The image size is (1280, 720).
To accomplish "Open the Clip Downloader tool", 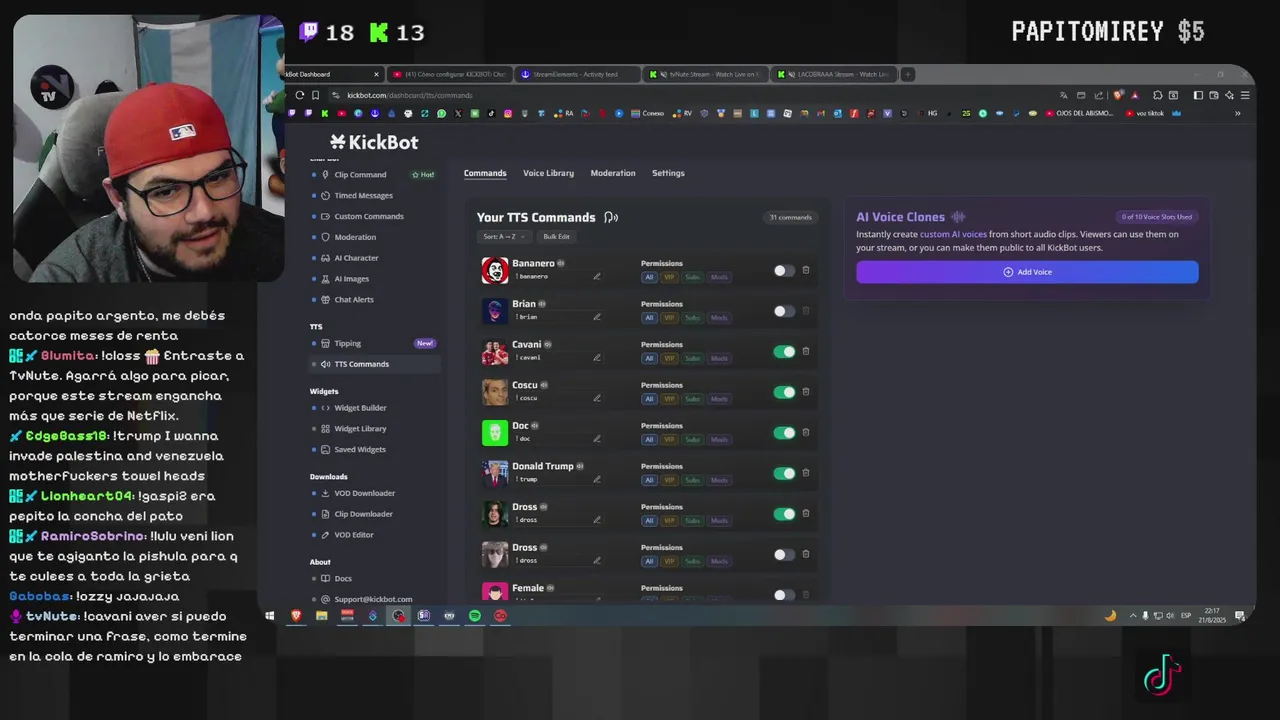I will (x=363, y=514).
